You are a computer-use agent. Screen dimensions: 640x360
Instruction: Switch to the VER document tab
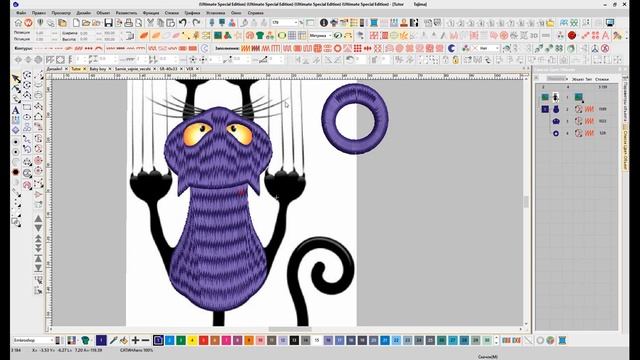[x=189, y=69]
